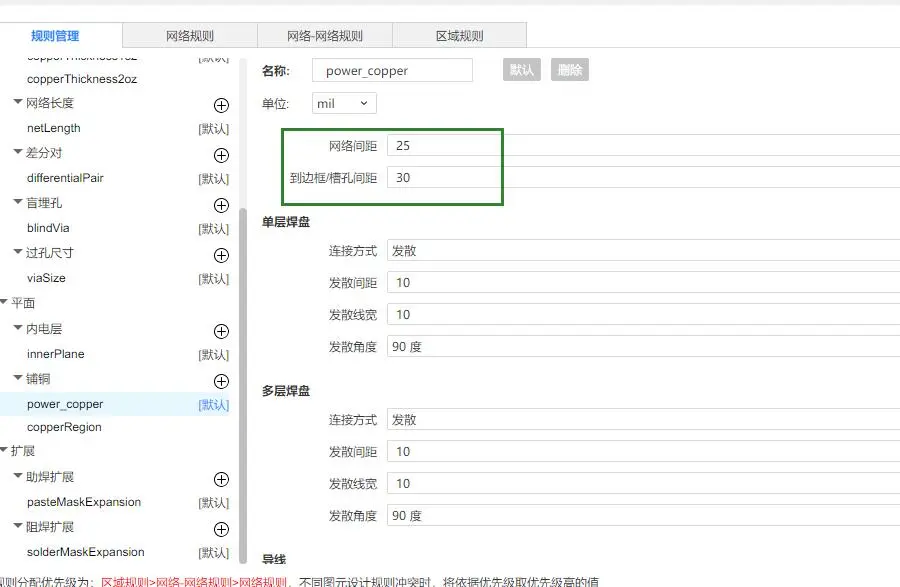Add new 阻焊扩展 rule with plus icon
The width and height of the screenshot is (900, 587).
click(x=221, y=529)
